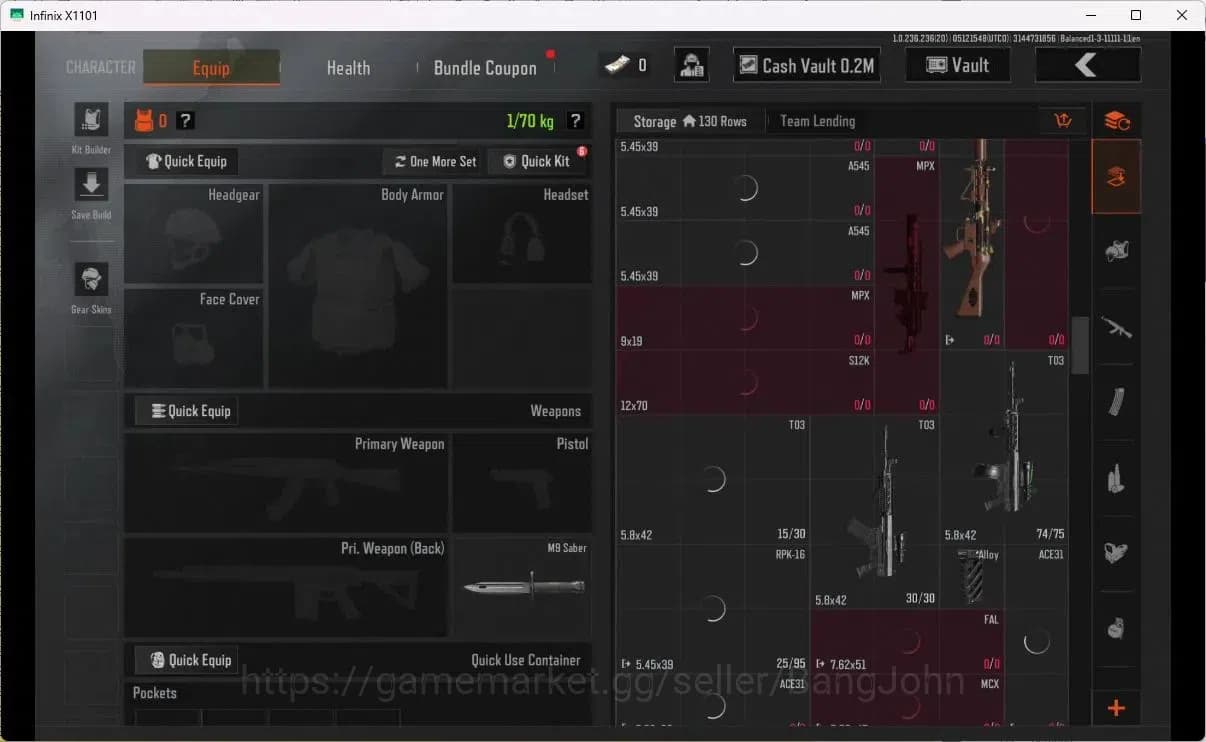Click Quick Equip above Headgear
This screenshot has height=742, width=1206.
click(187, 161)
